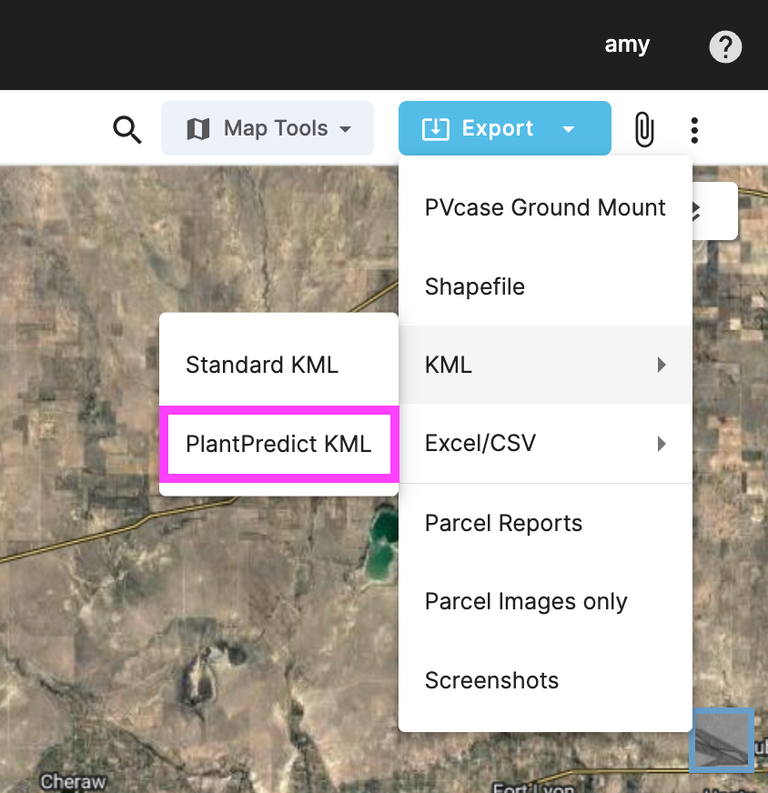Viewport: 768px width, 793px height.
Task: Click the download icon on Export button
Action: (x=435, y=129)
